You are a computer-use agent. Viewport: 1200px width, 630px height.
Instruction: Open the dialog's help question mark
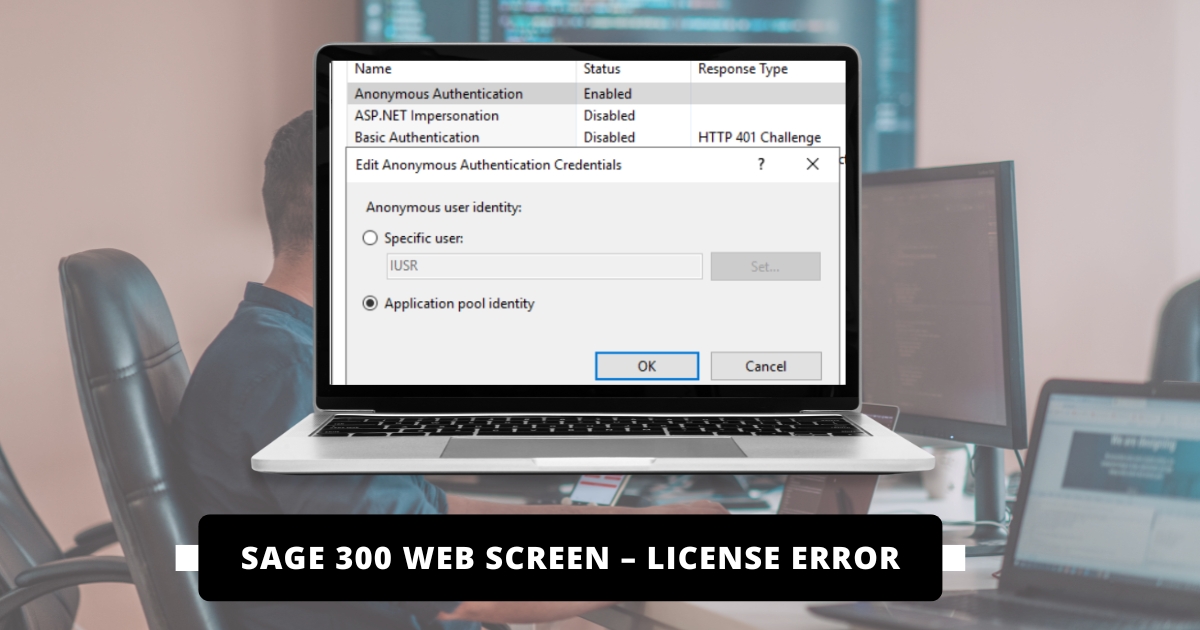pos(762,164)
